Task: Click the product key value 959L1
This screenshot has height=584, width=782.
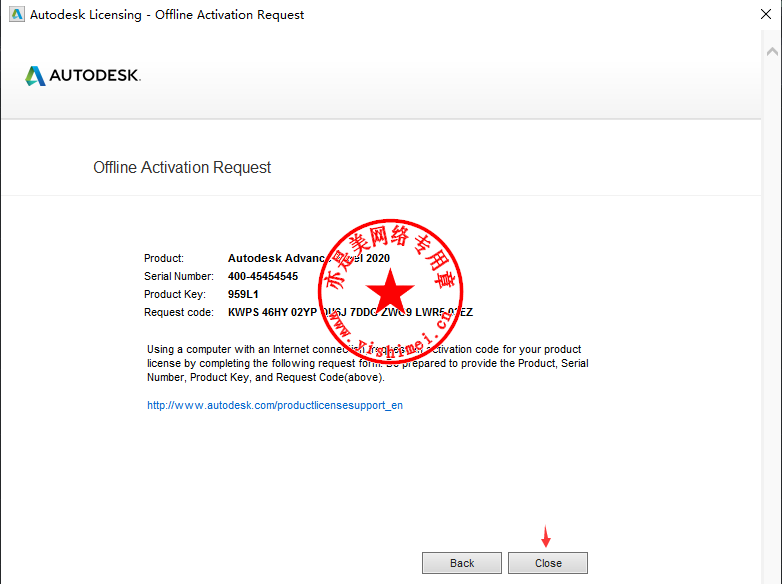Action: pos(244,295)
